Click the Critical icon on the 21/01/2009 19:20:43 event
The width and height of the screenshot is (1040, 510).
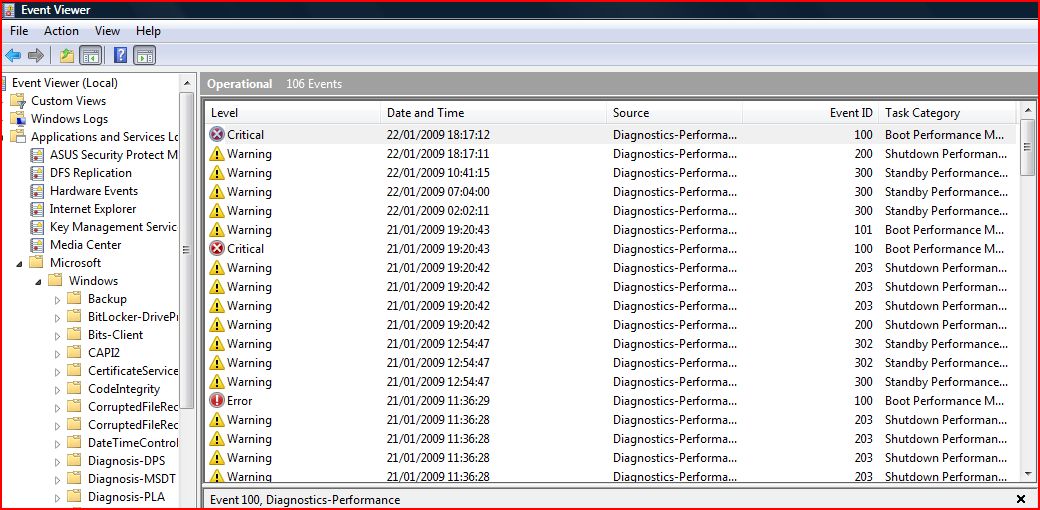pos(217,249)
